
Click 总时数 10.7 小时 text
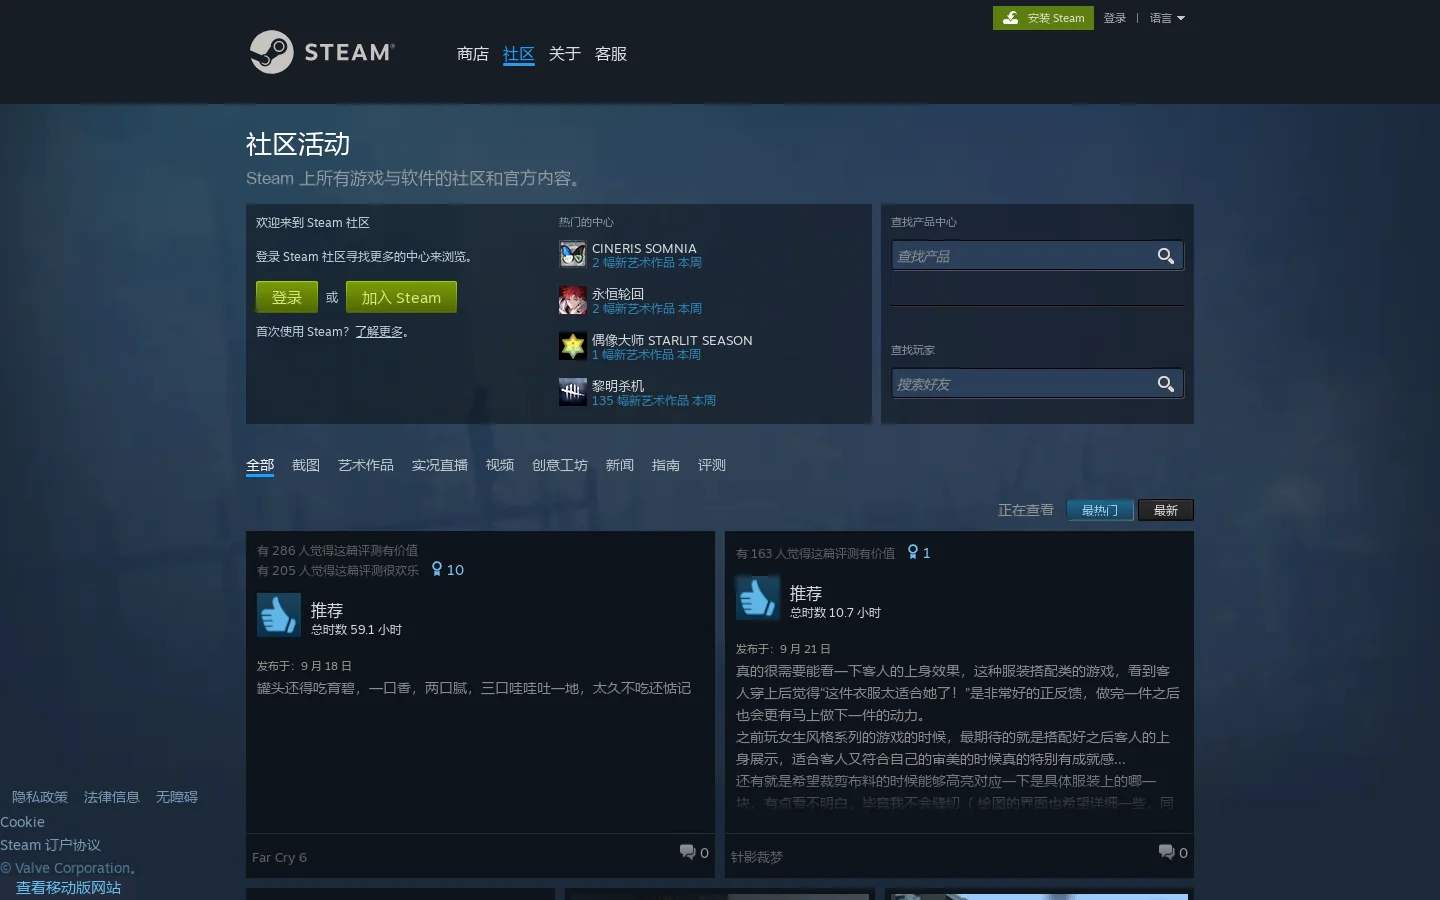pos(835,613)
